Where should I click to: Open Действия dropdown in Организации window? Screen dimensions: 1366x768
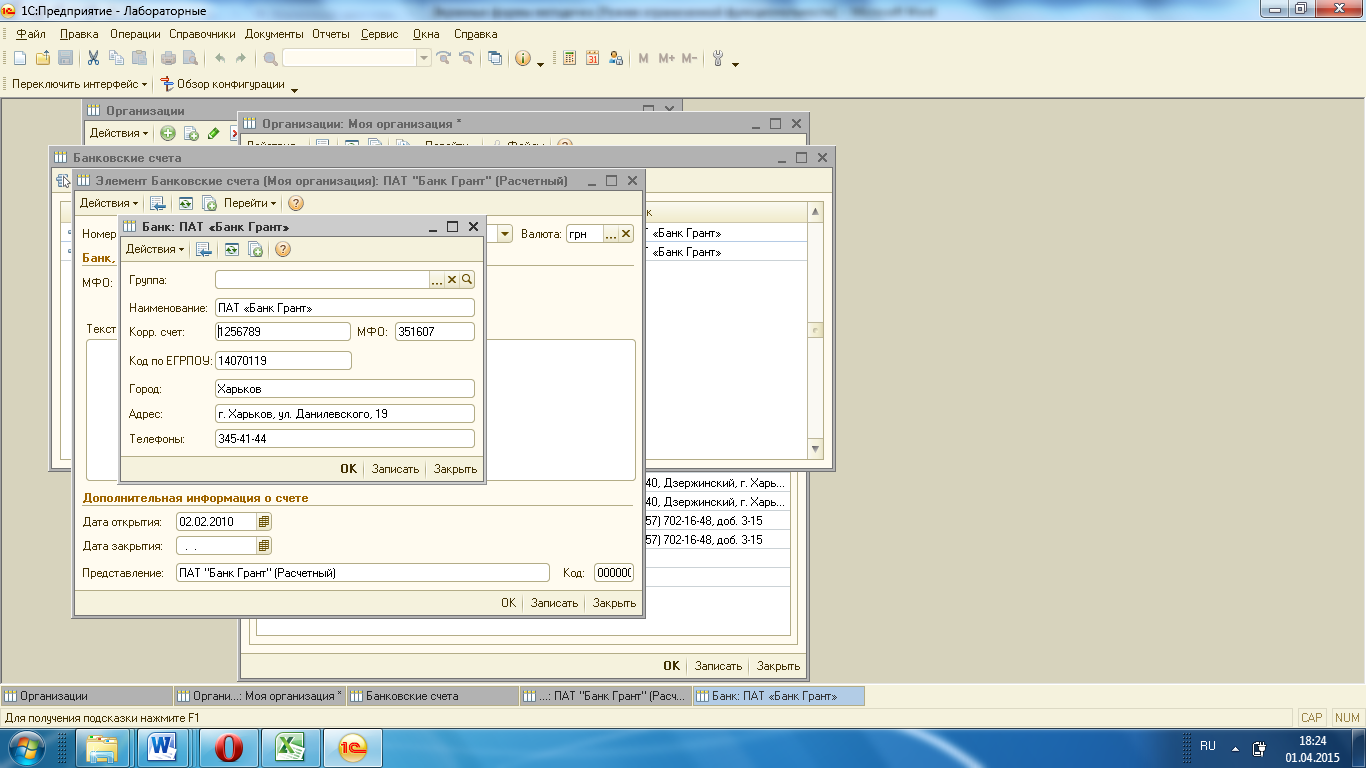[119, 133]
